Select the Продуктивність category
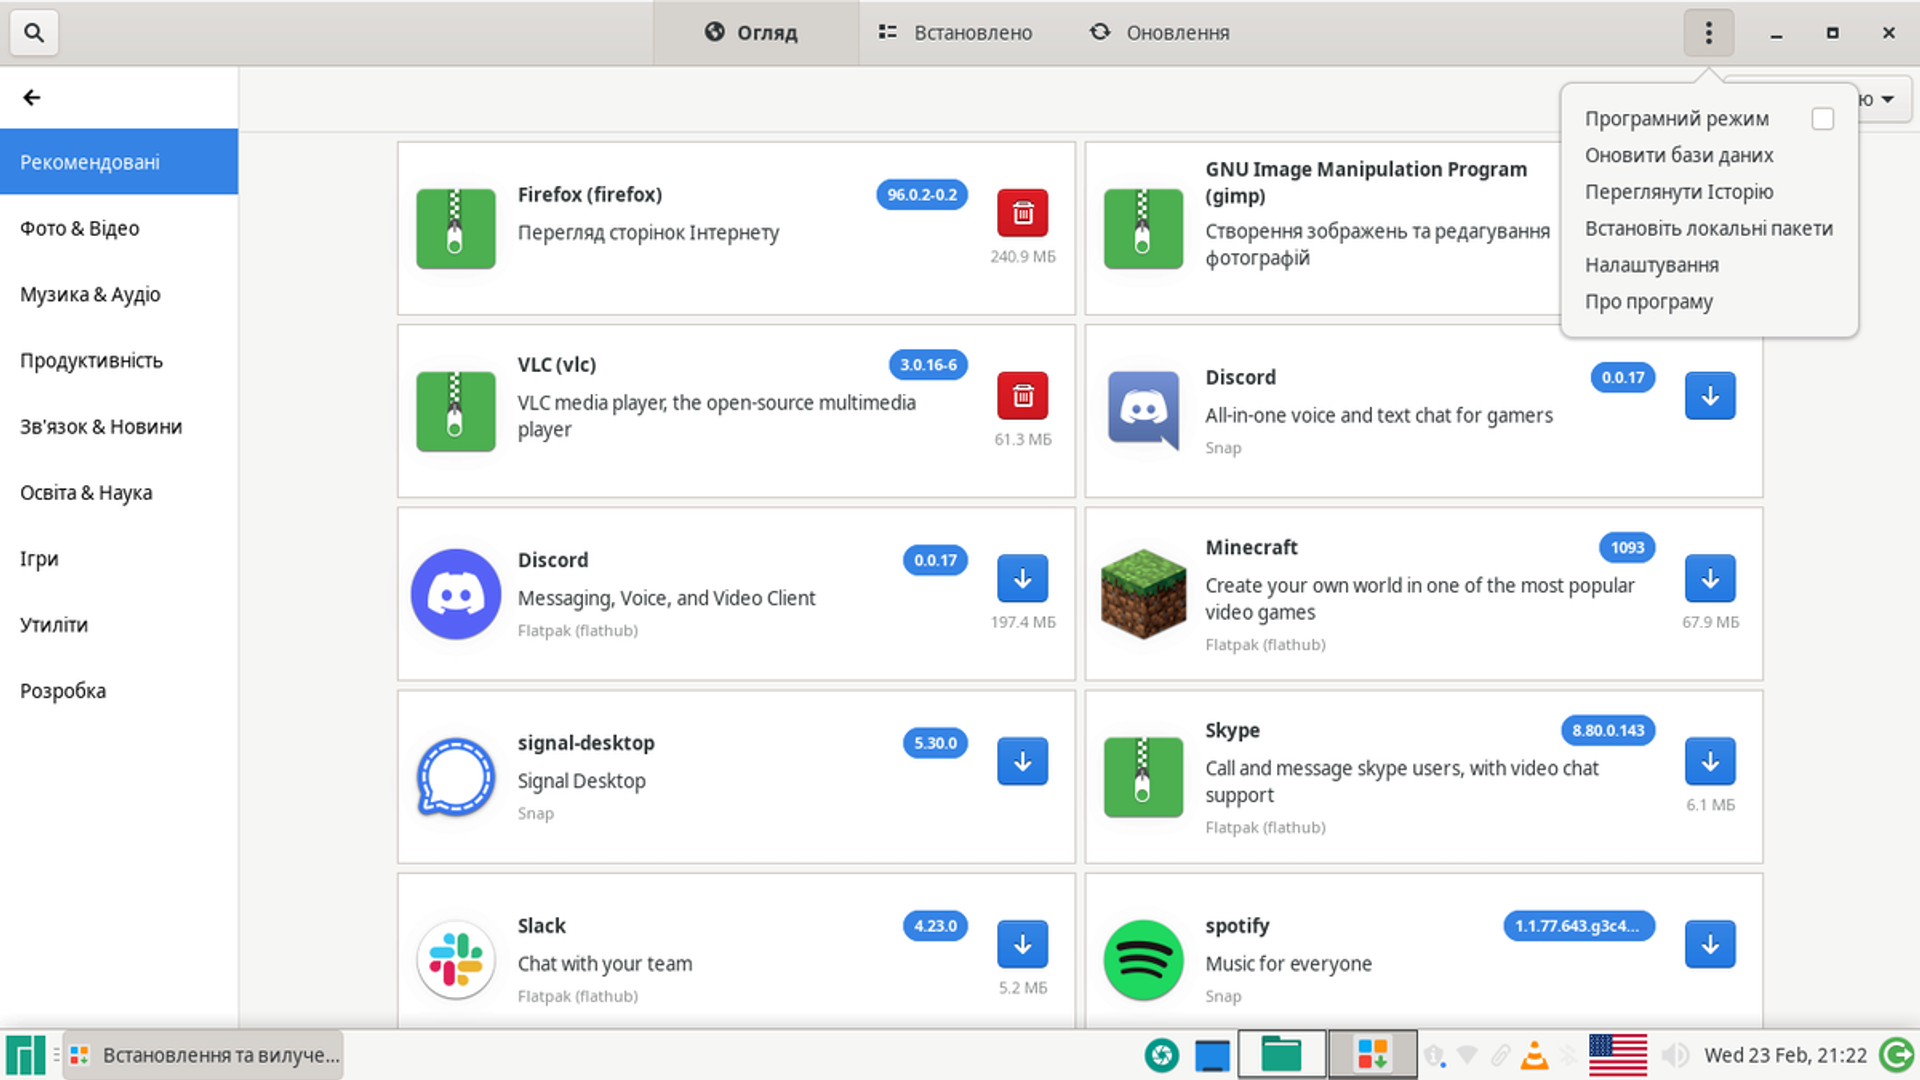Image resolution: width=1920 pixels, height=1080 pixels. pos(119,360)
